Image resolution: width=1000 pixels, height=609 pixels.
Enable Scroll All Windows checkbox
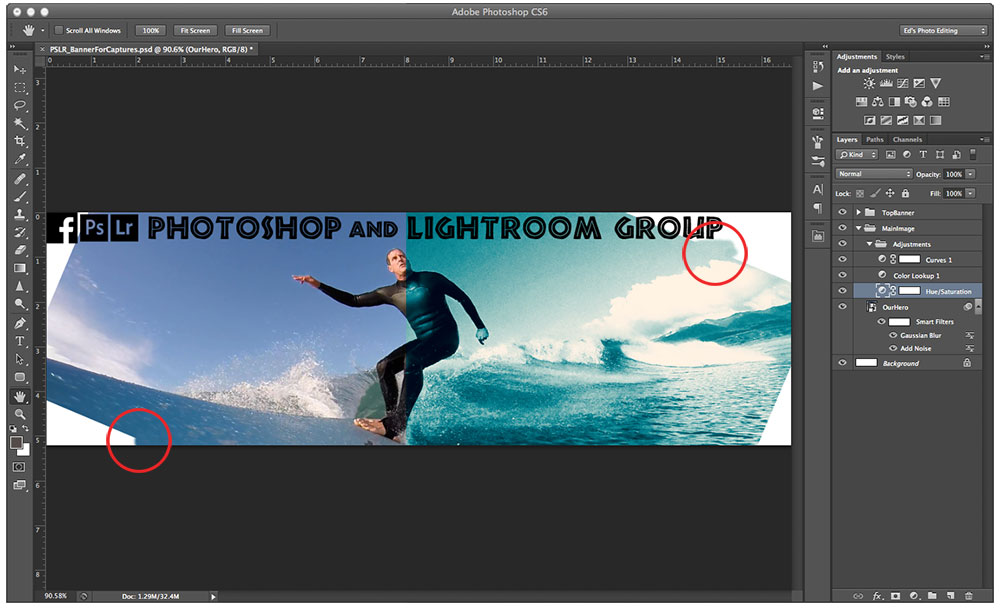(59, 30)
